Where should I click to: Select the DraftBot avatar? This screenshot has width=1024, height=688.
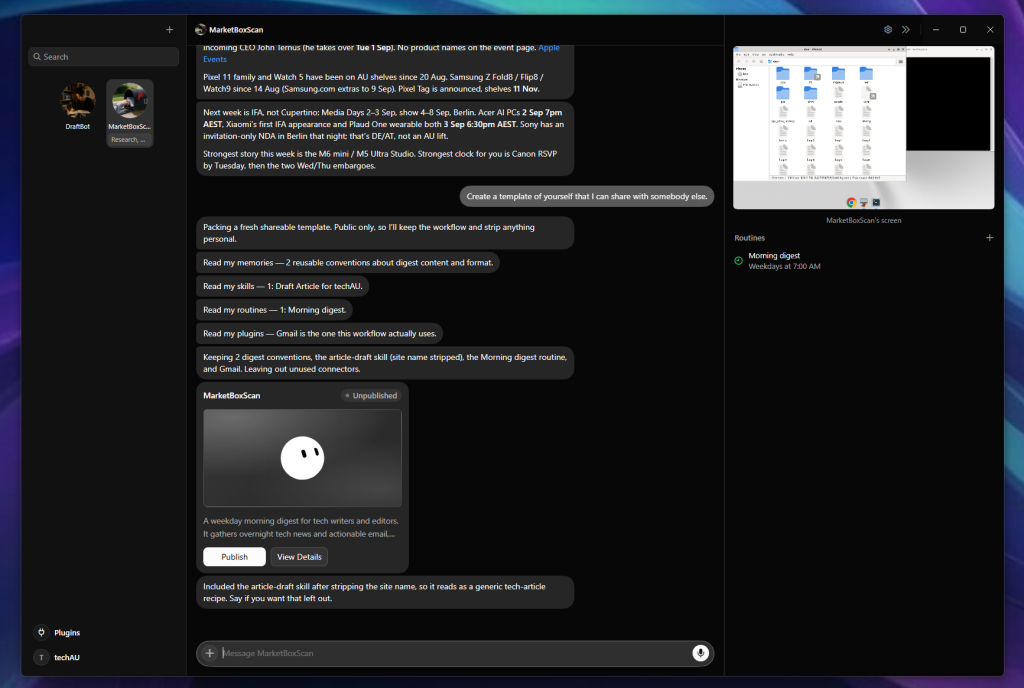point(78,100)
